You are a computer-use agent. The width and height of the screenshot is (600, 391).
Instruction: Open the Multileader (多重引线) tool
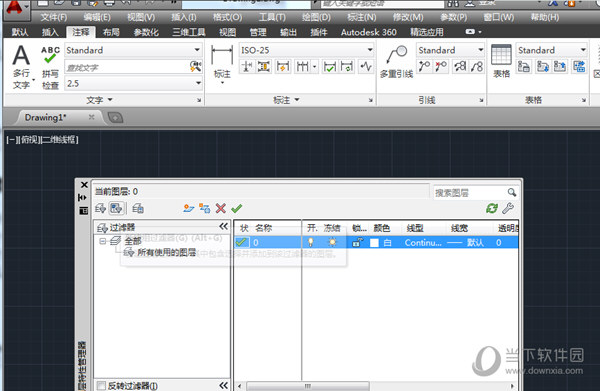point(396,62)
